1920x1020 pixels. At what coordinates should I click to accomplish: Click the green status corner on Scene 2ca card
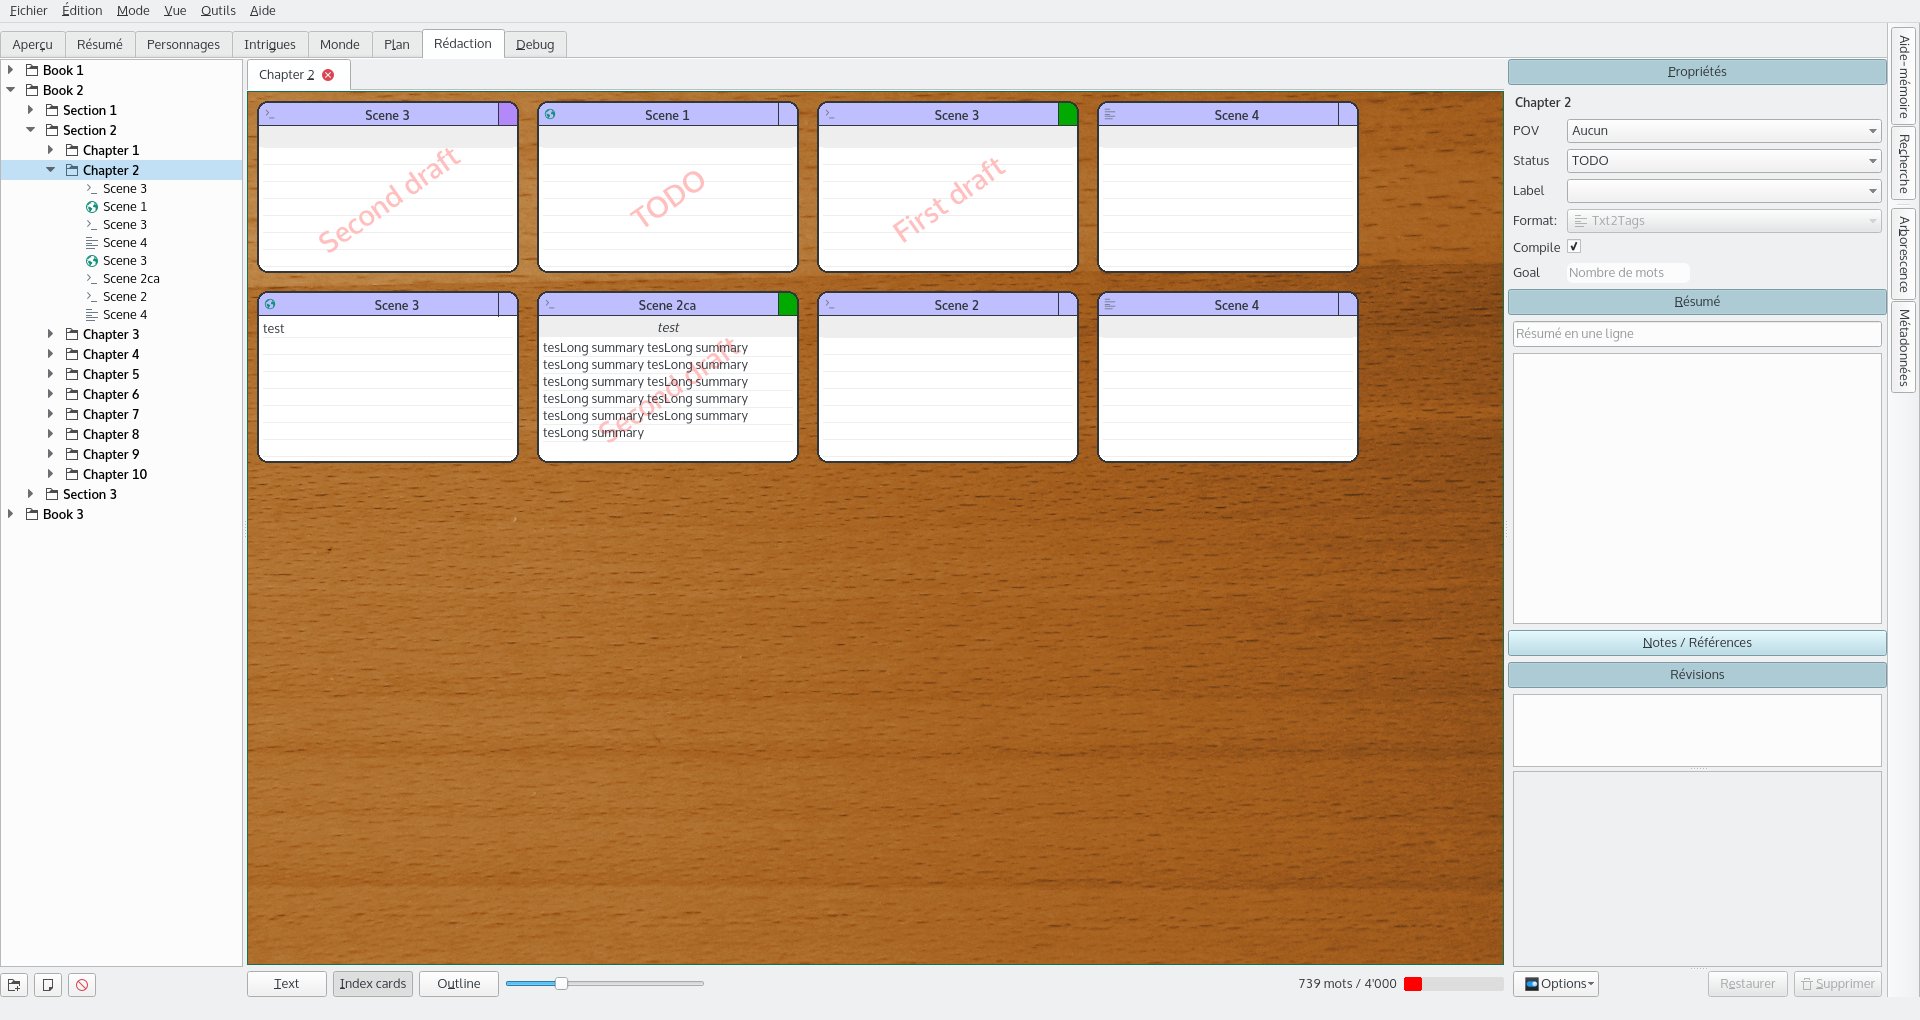coord(787,303)
